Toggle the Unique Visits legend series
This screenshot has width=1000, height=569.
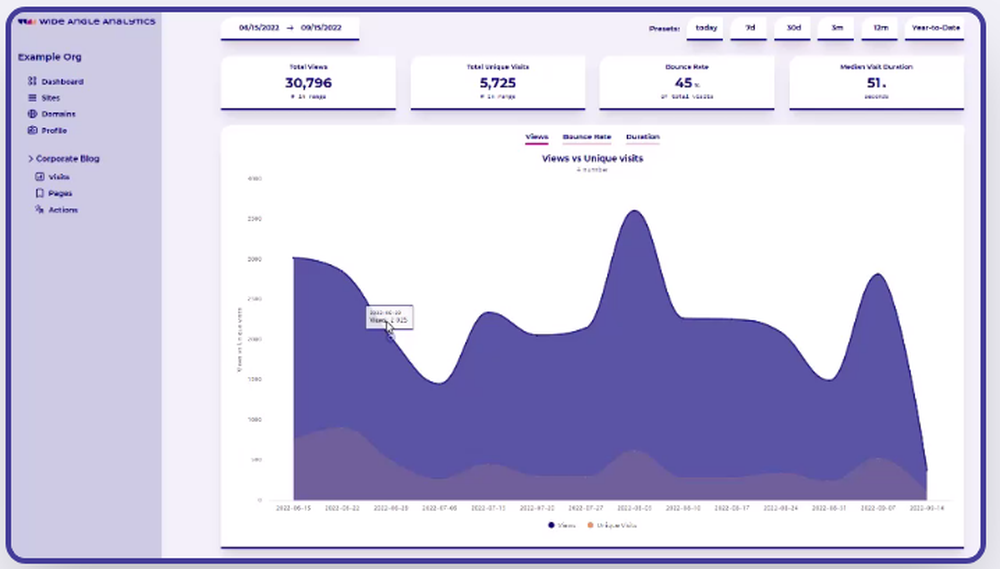click(612, 526)
